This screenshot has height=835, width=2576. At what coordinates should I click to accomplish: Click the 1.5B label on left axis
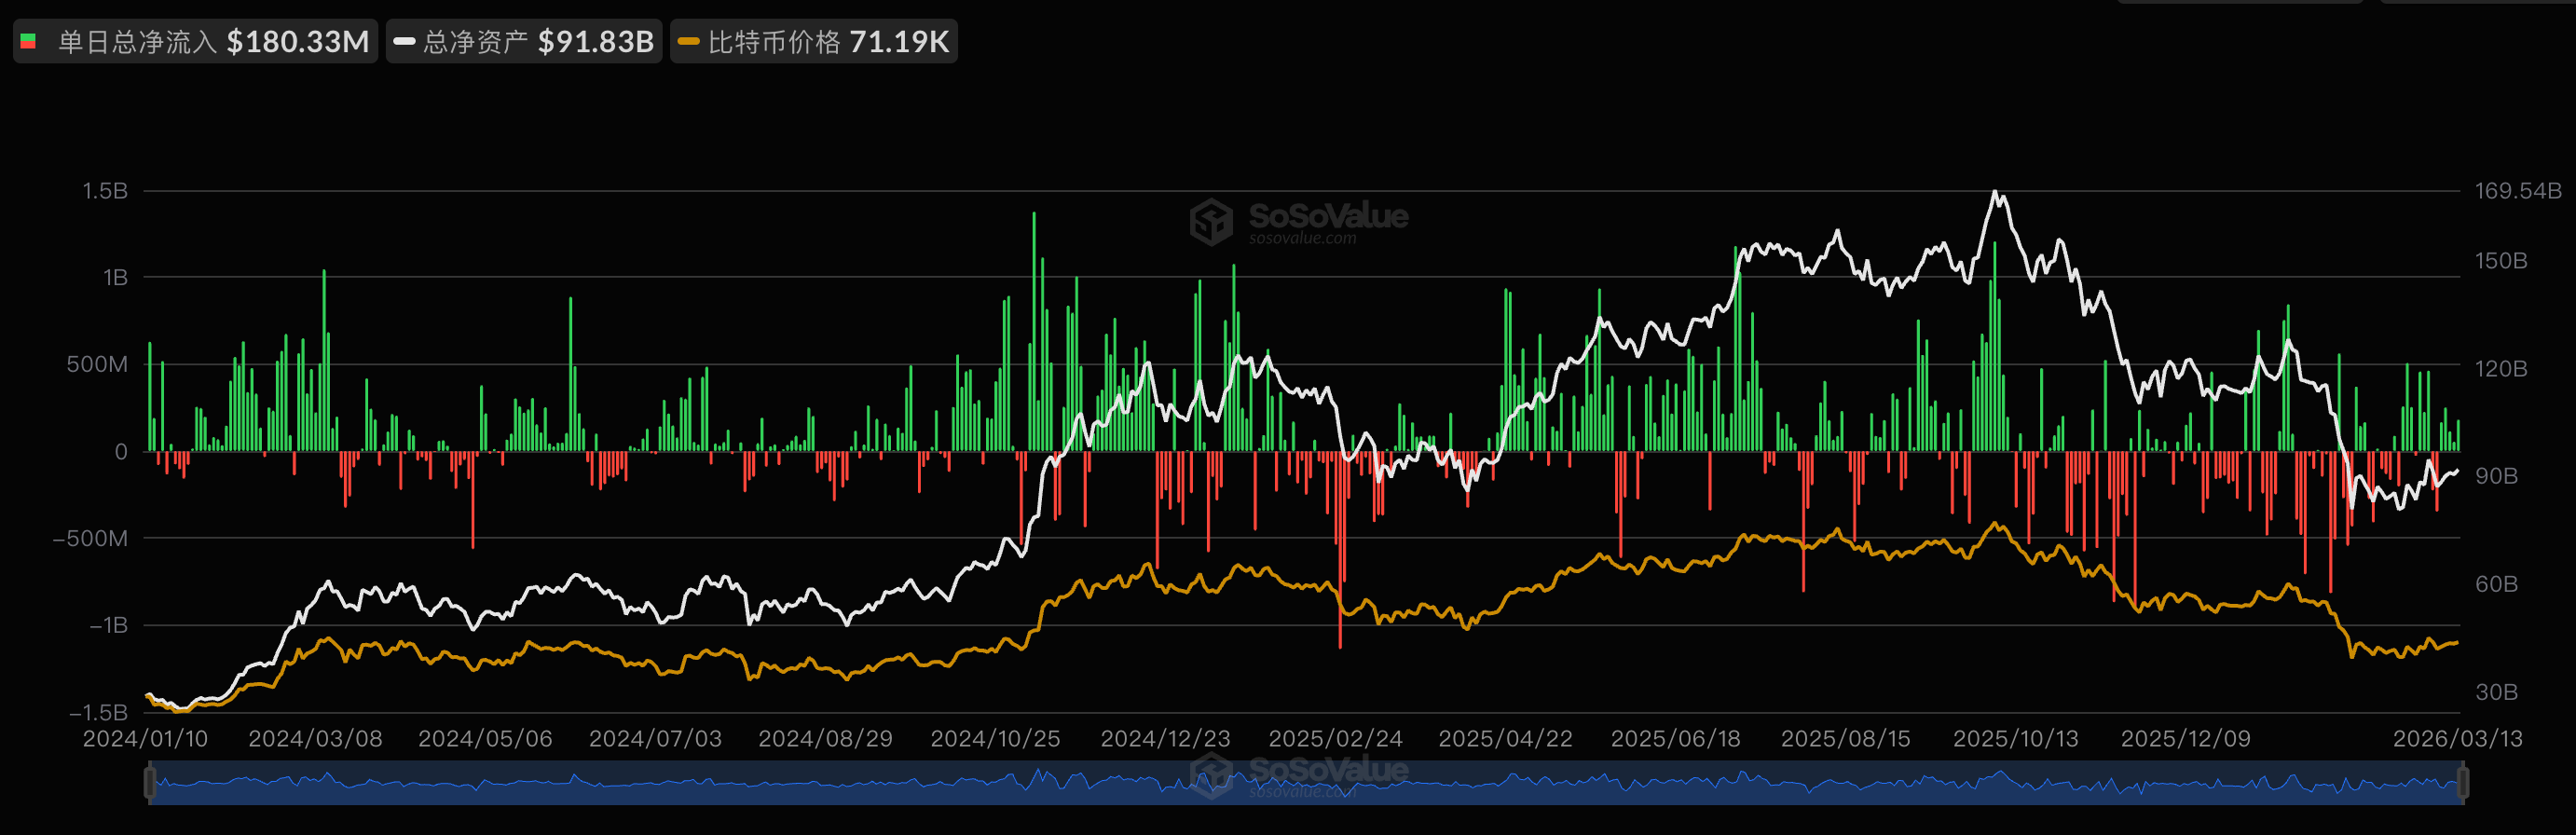[105, 191]
